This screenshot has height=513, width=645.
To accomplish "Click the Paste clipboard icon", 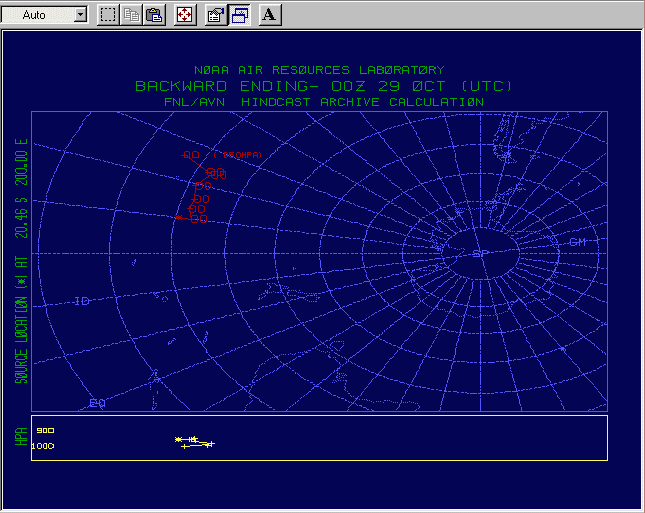I will tap(153, 15).
